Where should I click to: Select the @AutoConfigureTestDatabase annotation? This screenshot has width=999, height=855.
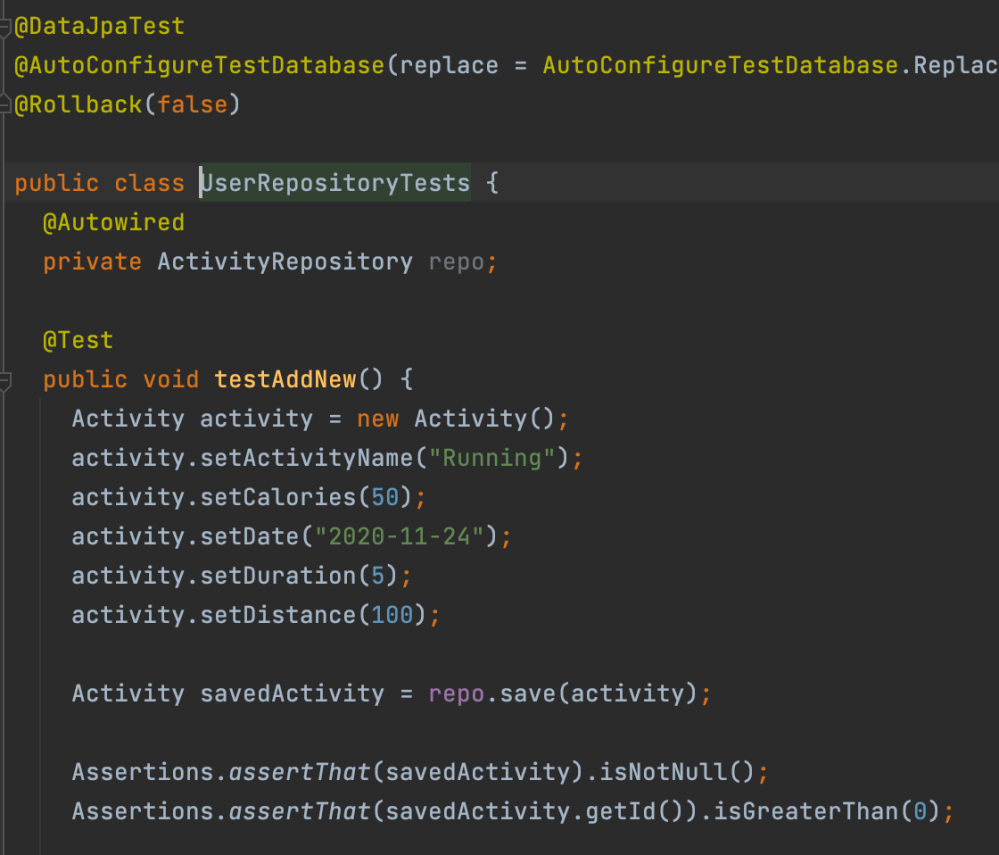[x=199, y=66]
